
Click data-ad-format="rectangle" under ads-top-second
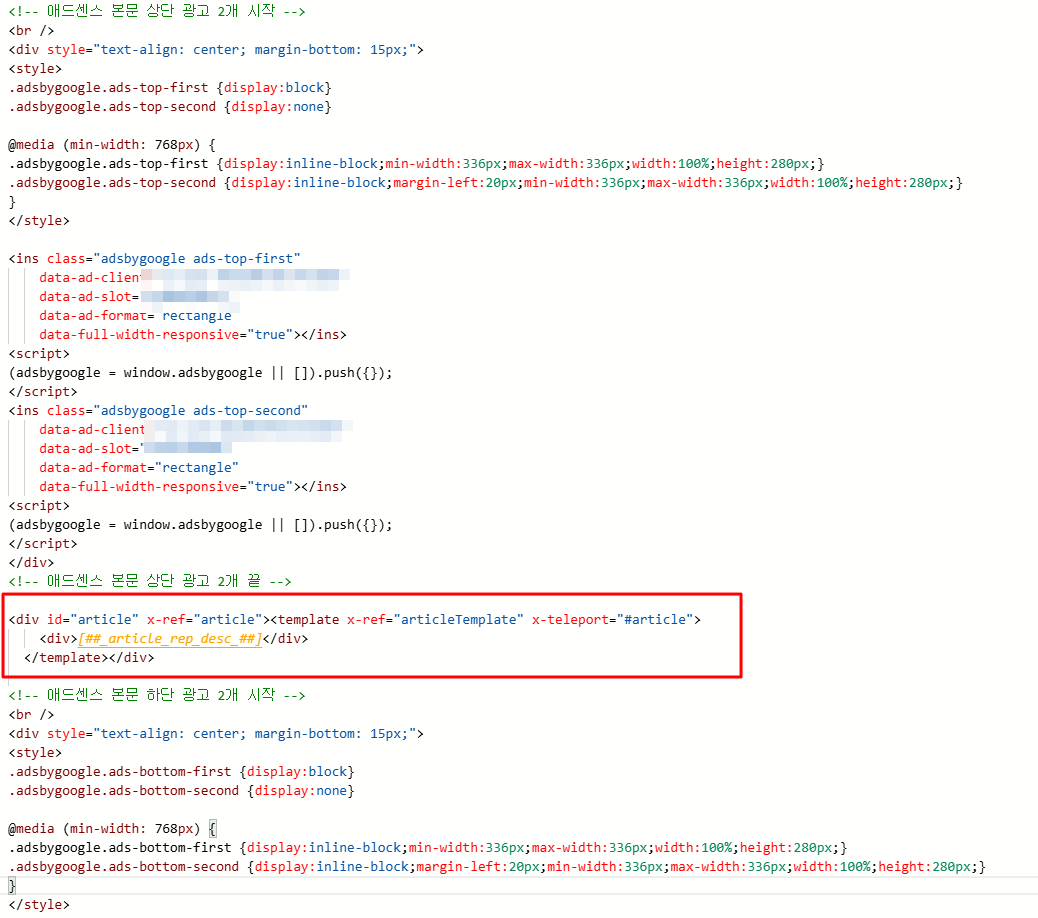point(139,468)
